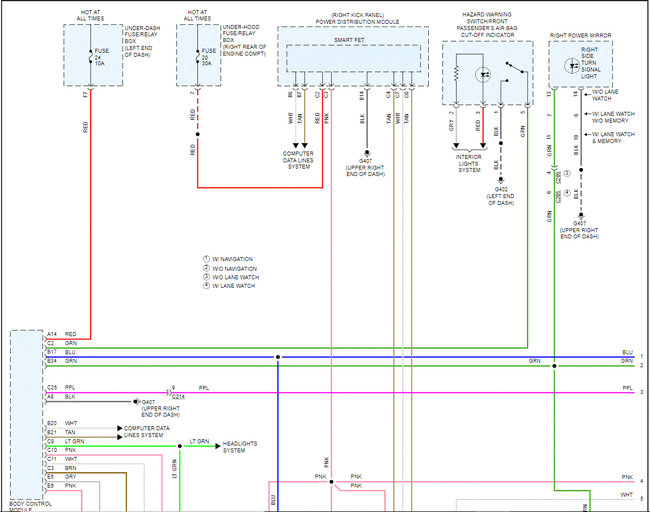Select the Smart FET dashed box
The width and height of the screenshot is (650, 512).
tap(353, 58)
